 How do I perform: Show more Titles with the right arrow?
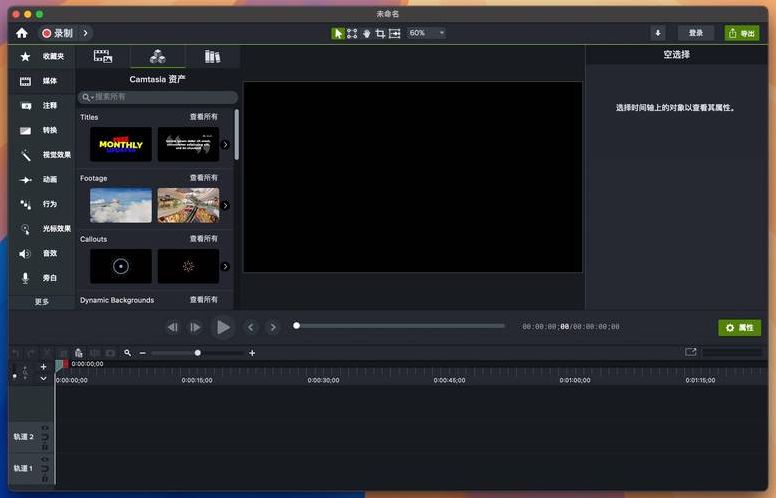click(x=225, y=145)
